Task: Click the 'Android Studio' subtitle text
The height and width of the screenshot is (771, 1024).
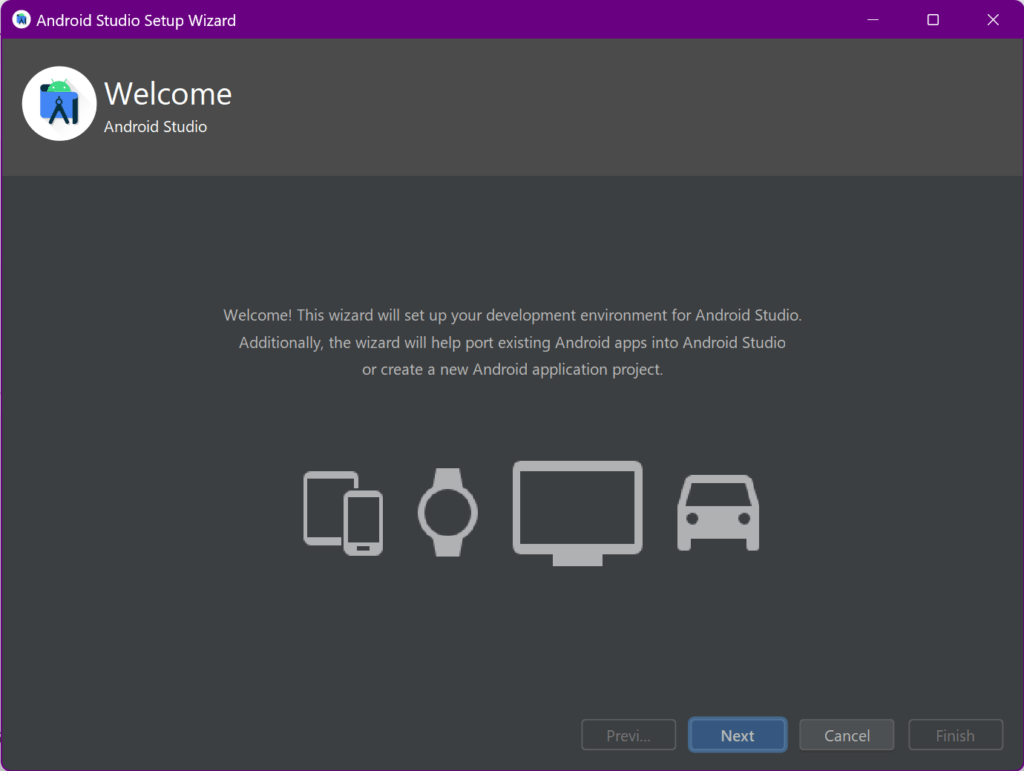Action: coord(155,127)
